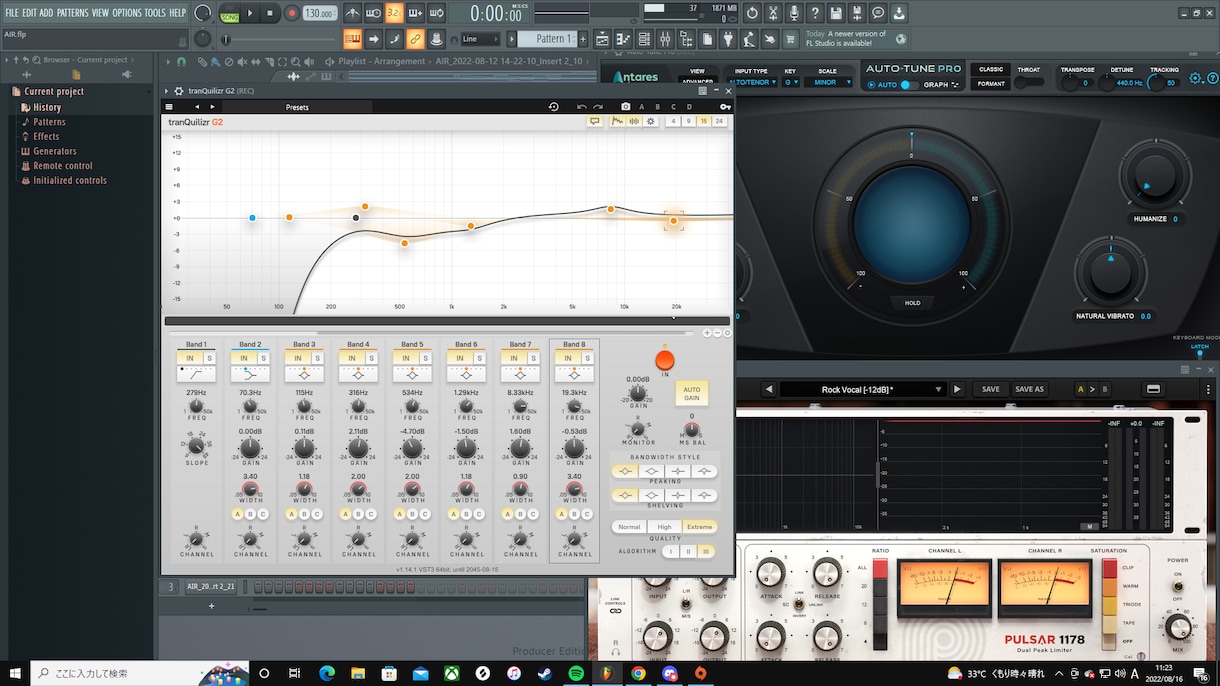Image resolution: width=1220 pixels, height=686 pixels.
Task: Expand the Generators folder in the browser
Action: (55, 151)
